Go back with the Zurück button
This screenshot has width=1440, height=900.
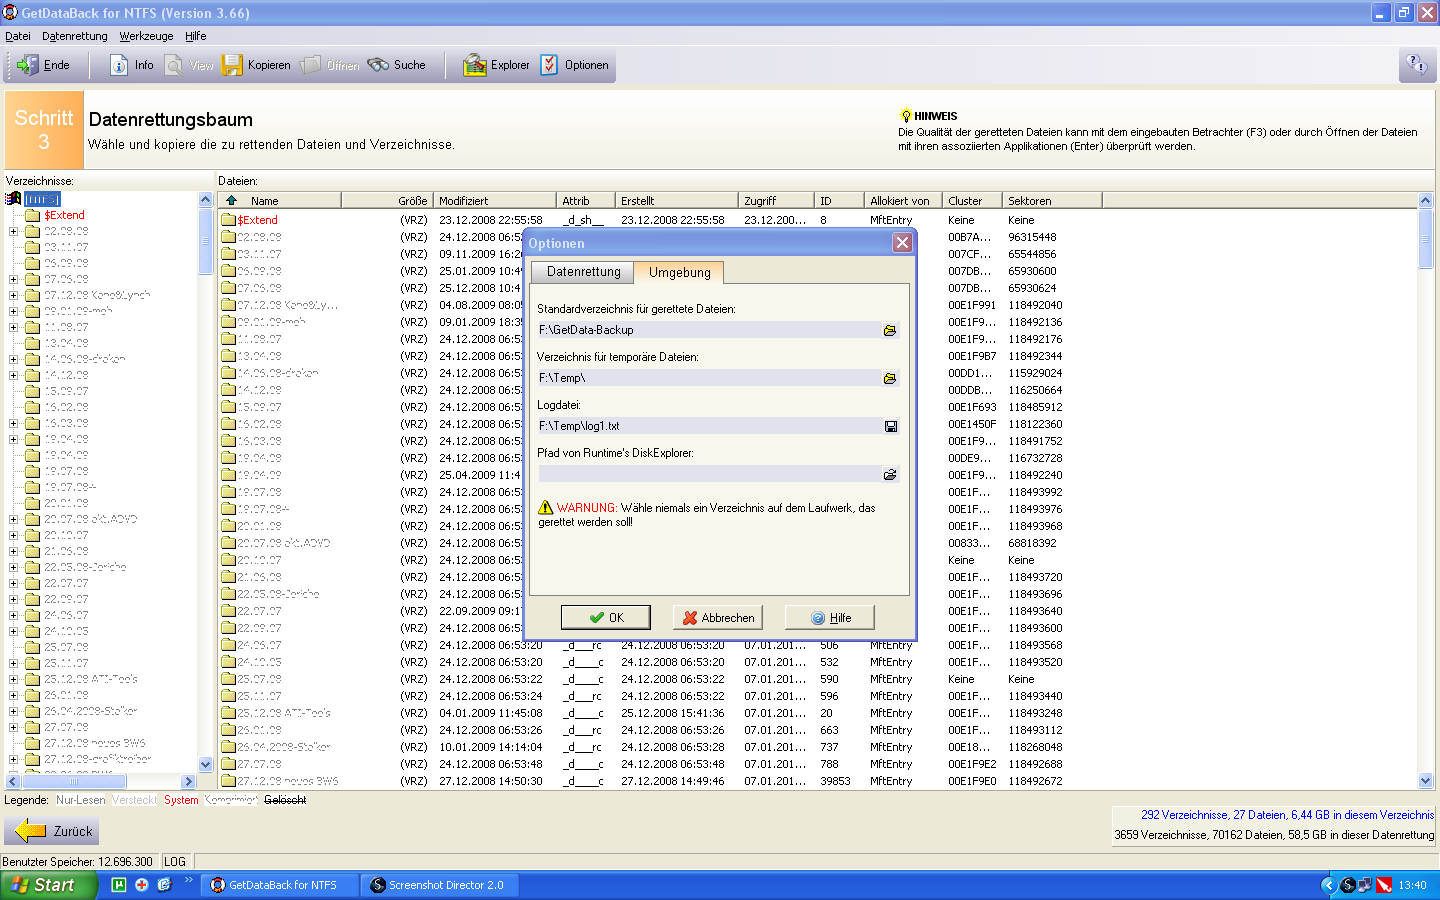[x=52, y=831]
